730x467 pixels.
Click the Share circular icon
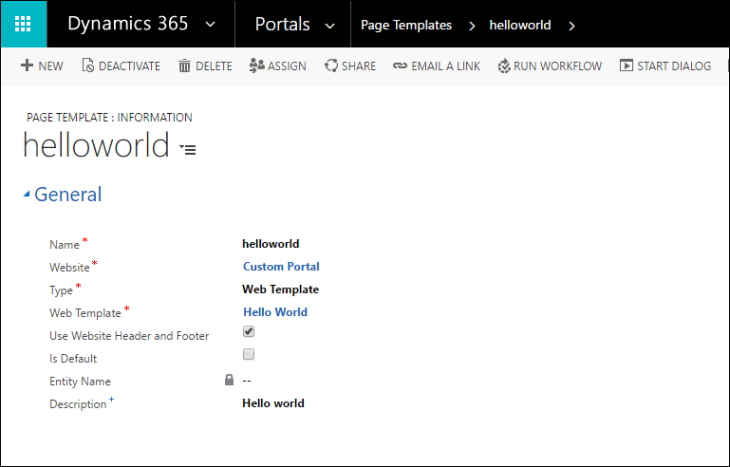click(330, 66)
